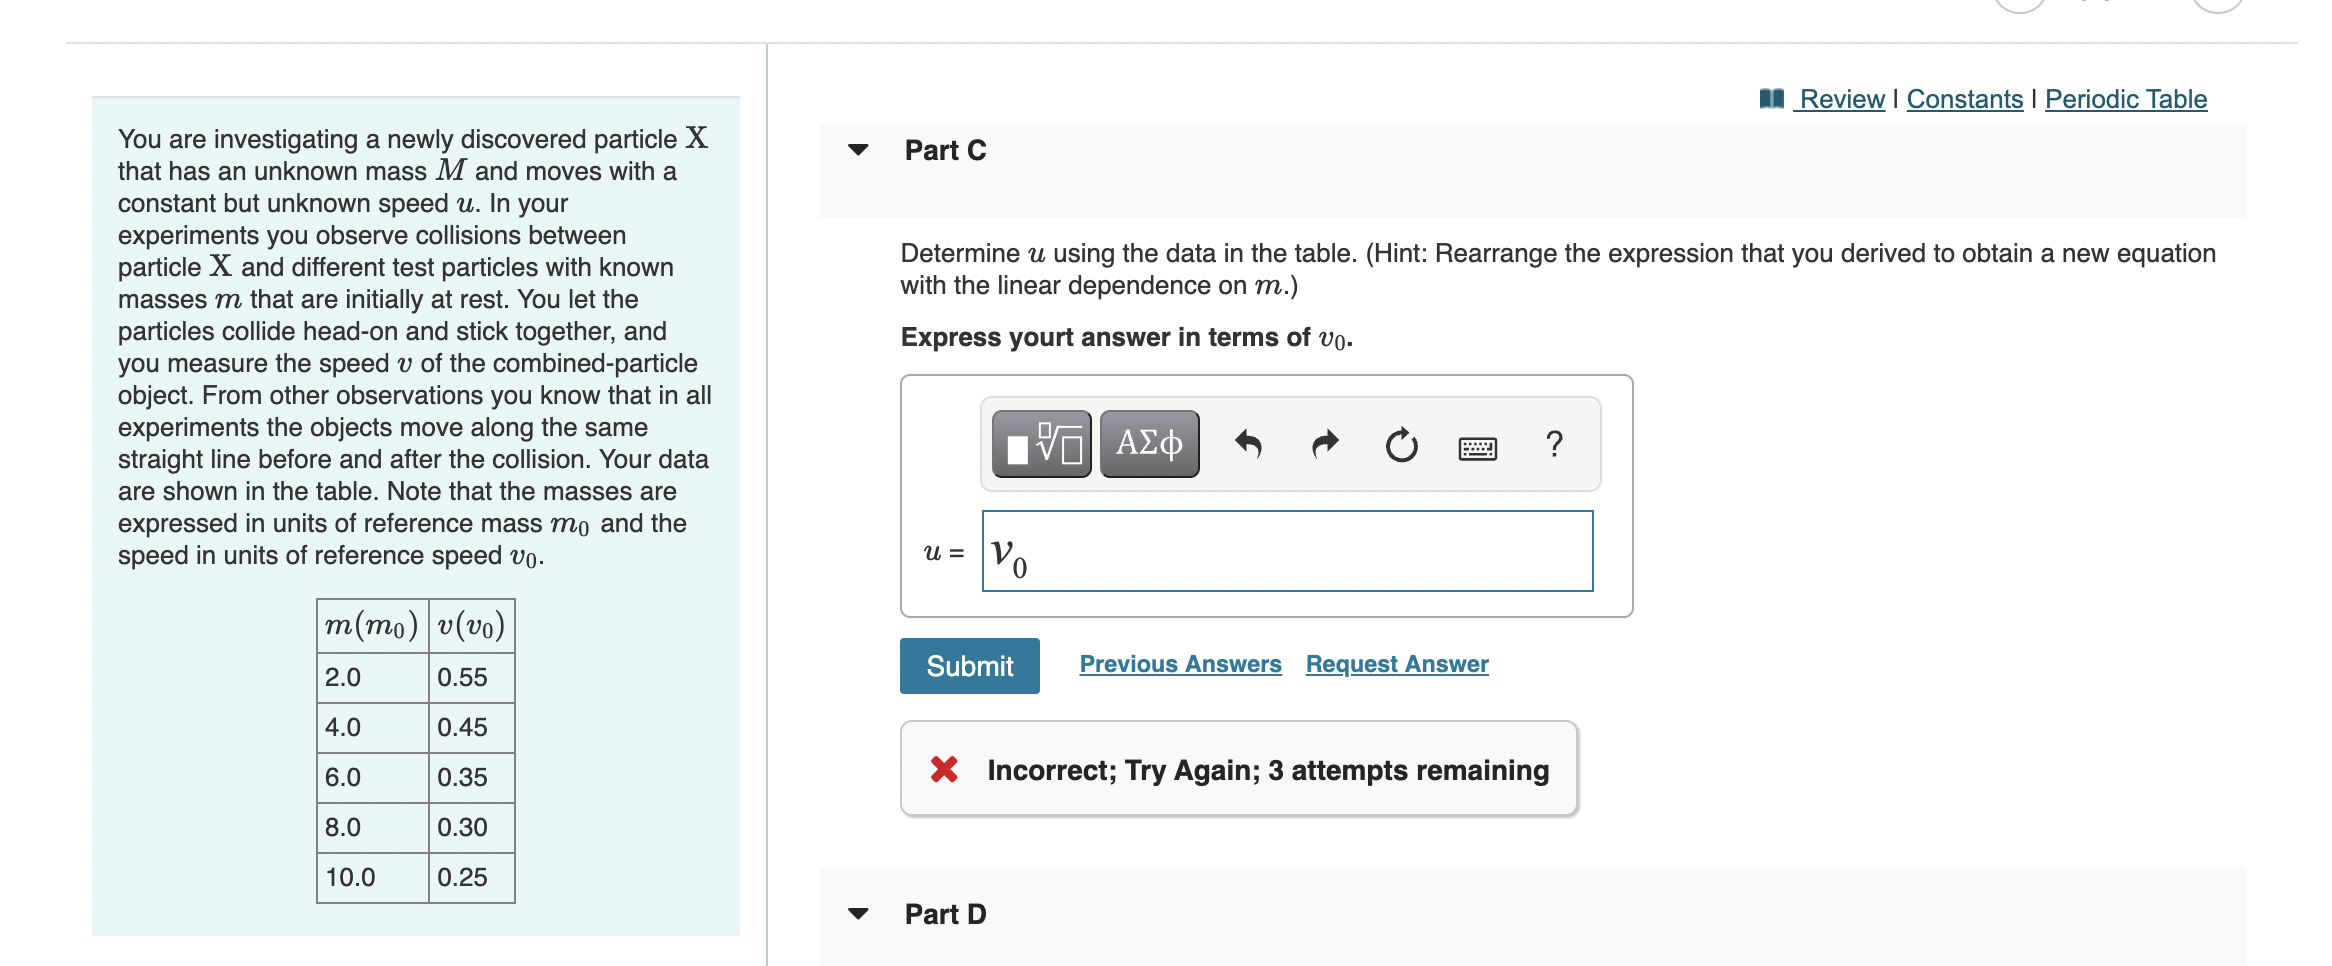The width and height of the screenshot is (2332, 966).
Task: Click Request Answer link
Action: pos(1397,664)
